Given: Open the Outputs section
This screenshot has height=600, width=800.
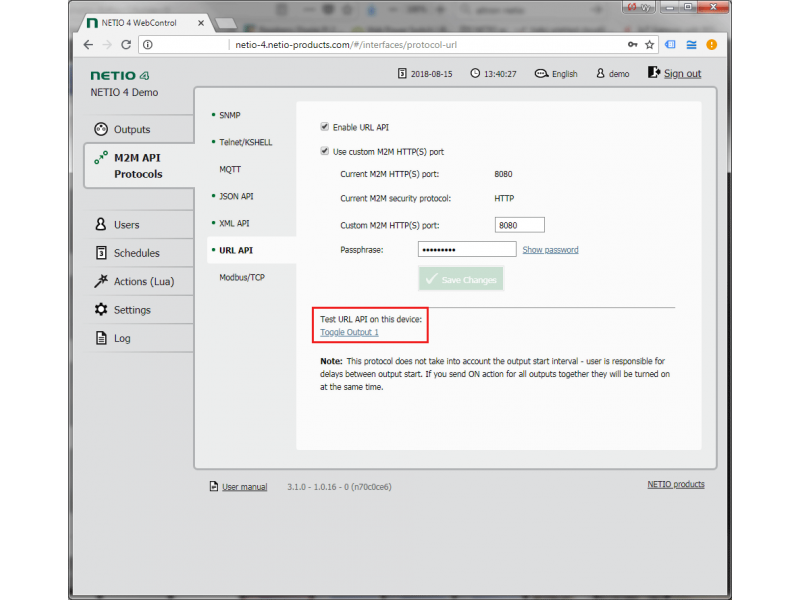Looking at the screenshot, I should pyautogui.click(x=139, y=129).
